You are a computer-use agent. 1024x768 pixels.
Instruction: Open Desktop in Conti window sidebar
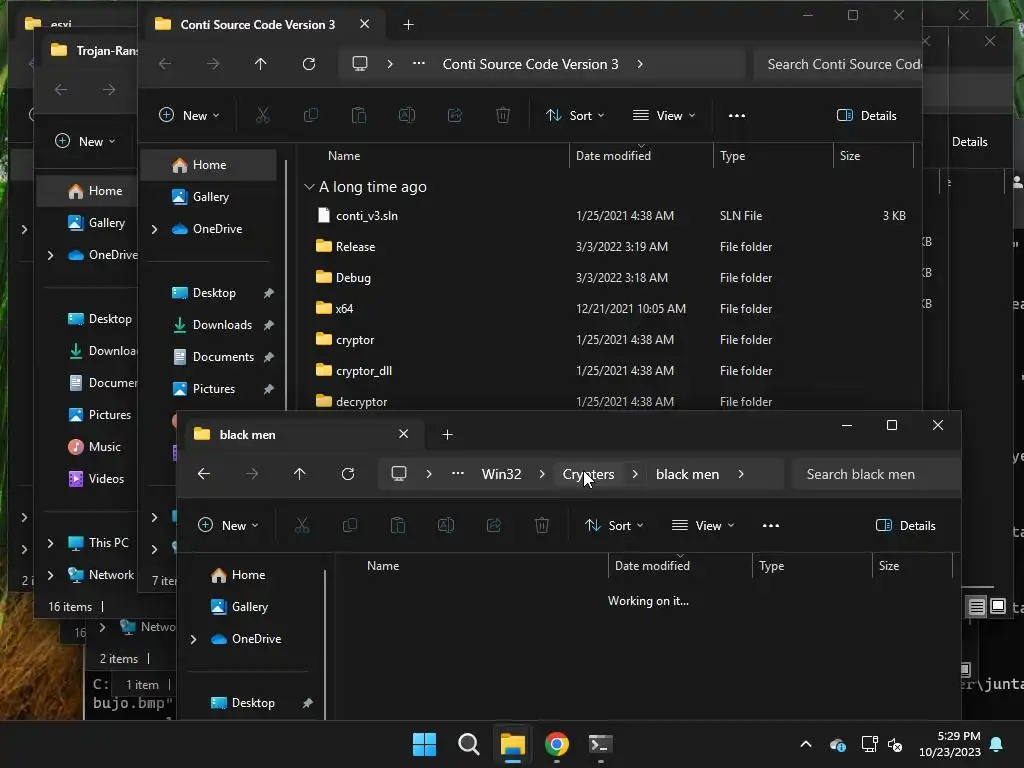213,293
